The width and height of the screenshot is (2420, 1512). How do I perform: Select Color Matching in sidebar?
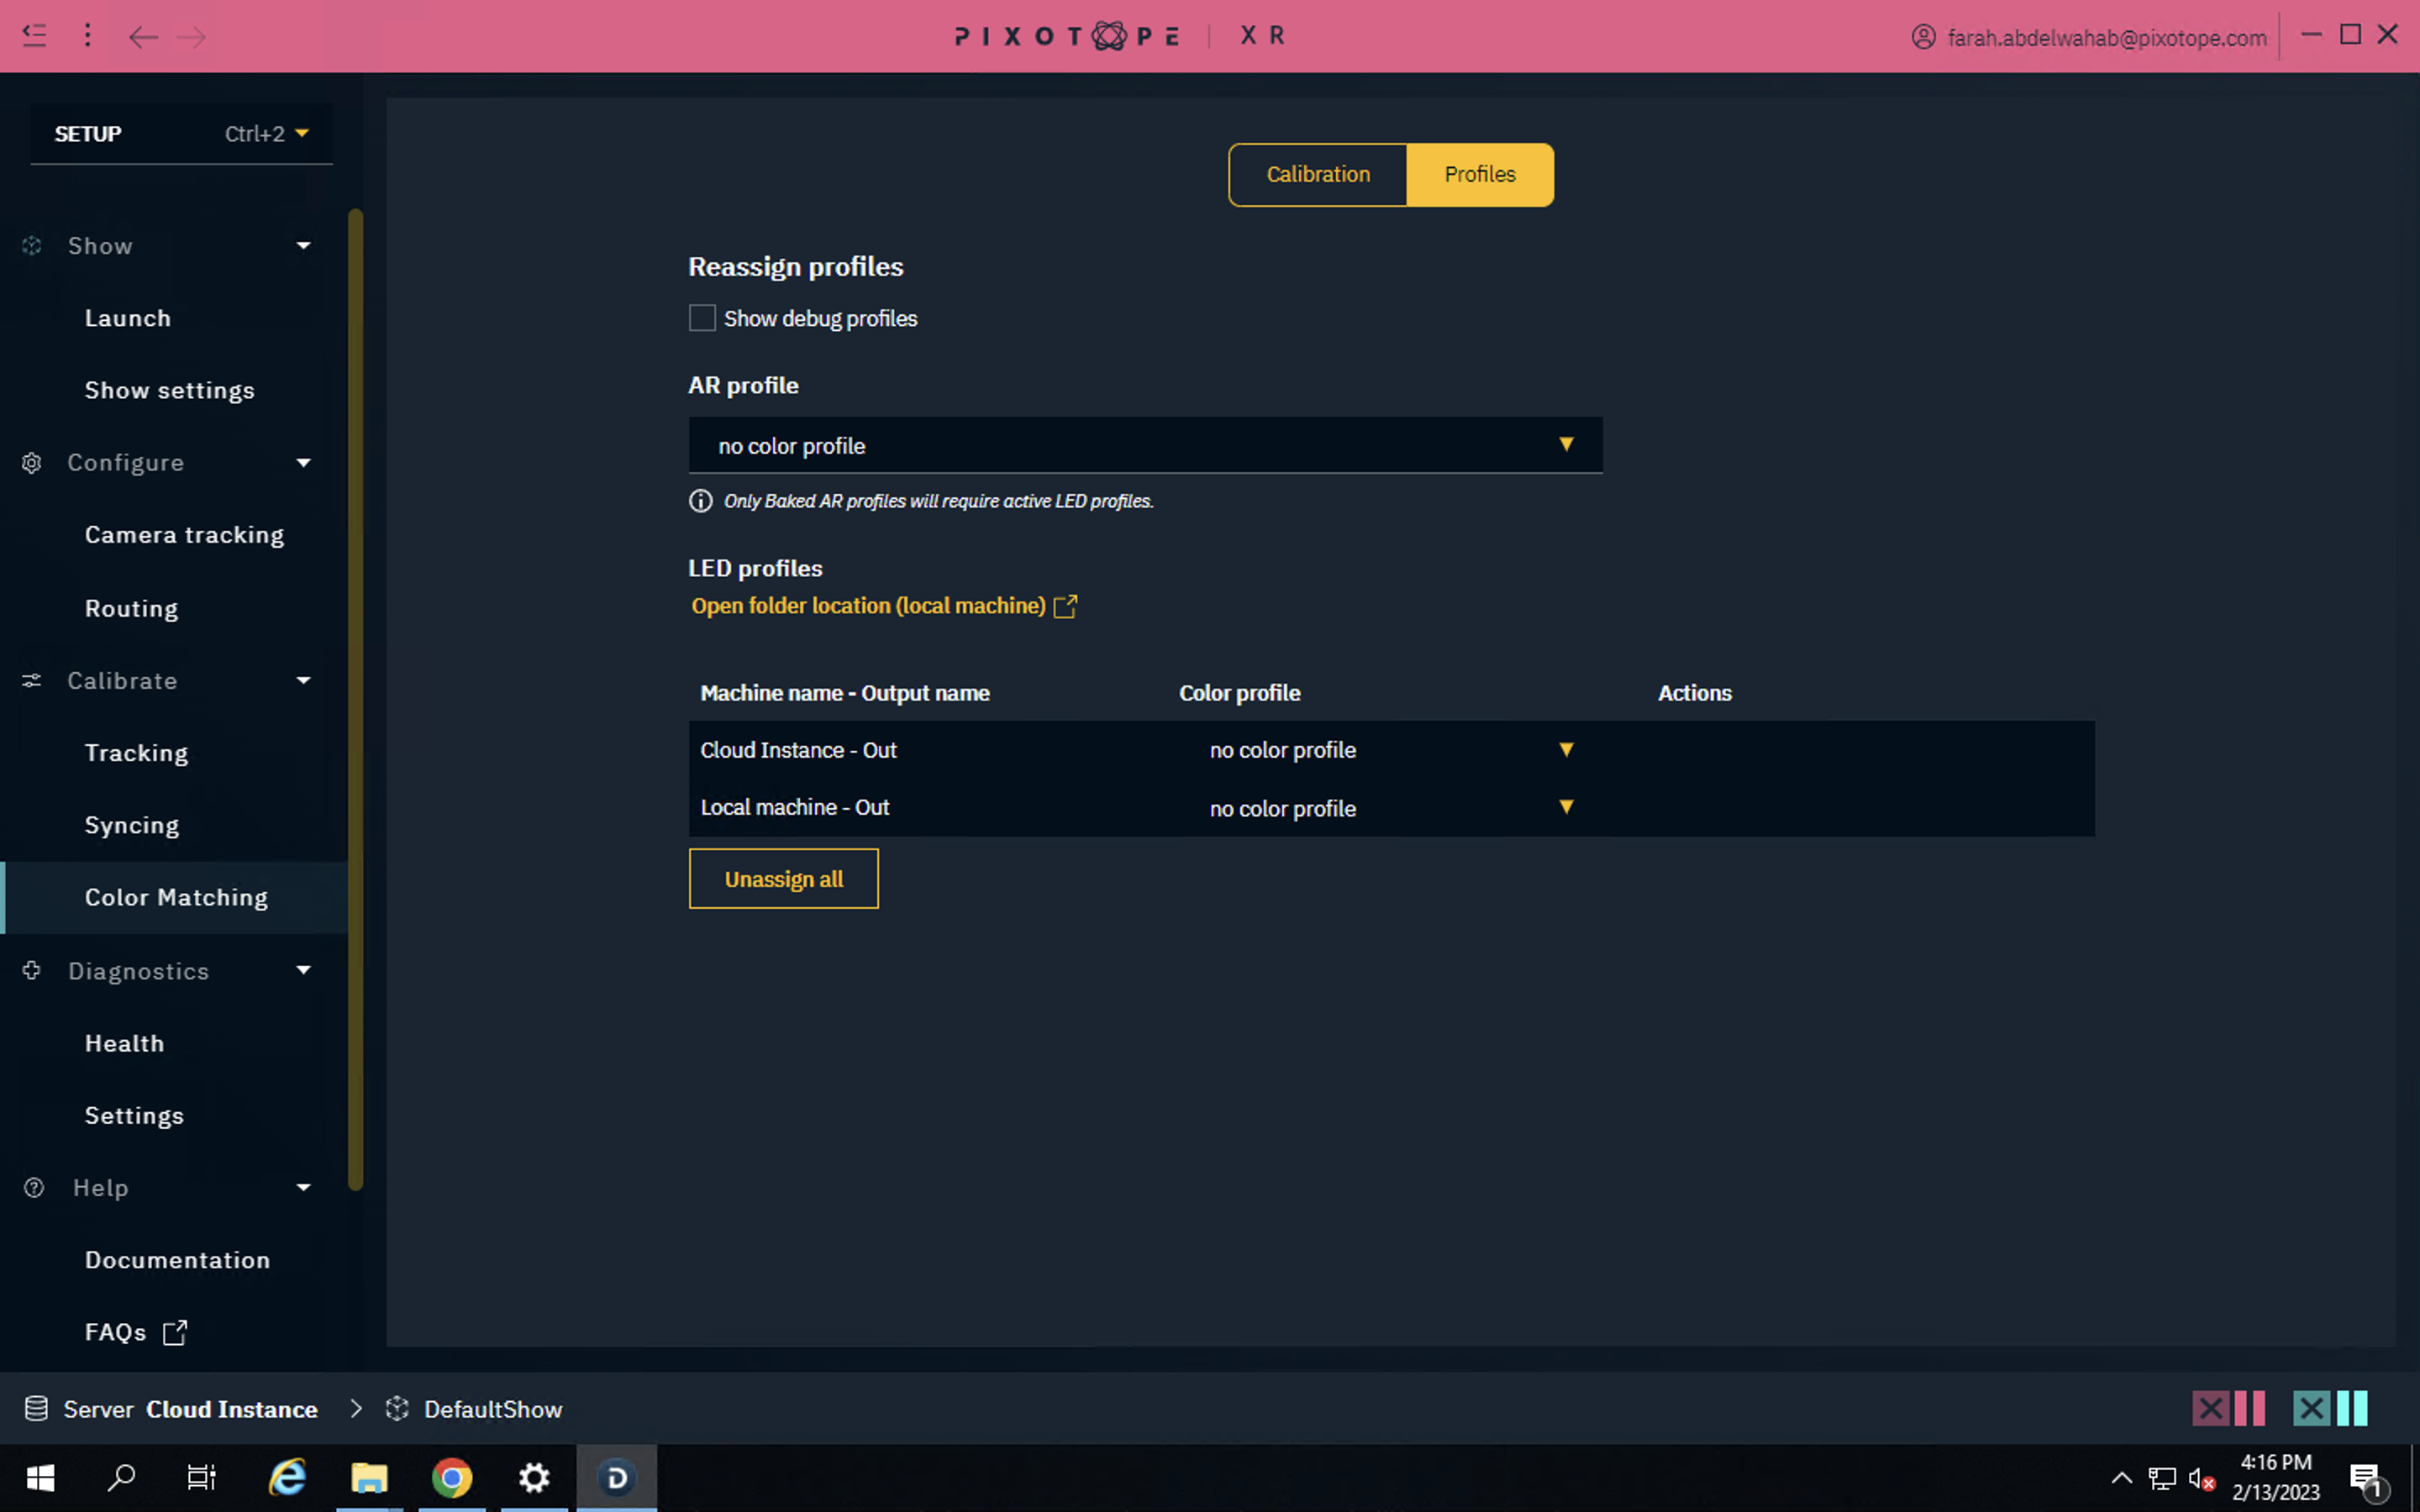176,897
